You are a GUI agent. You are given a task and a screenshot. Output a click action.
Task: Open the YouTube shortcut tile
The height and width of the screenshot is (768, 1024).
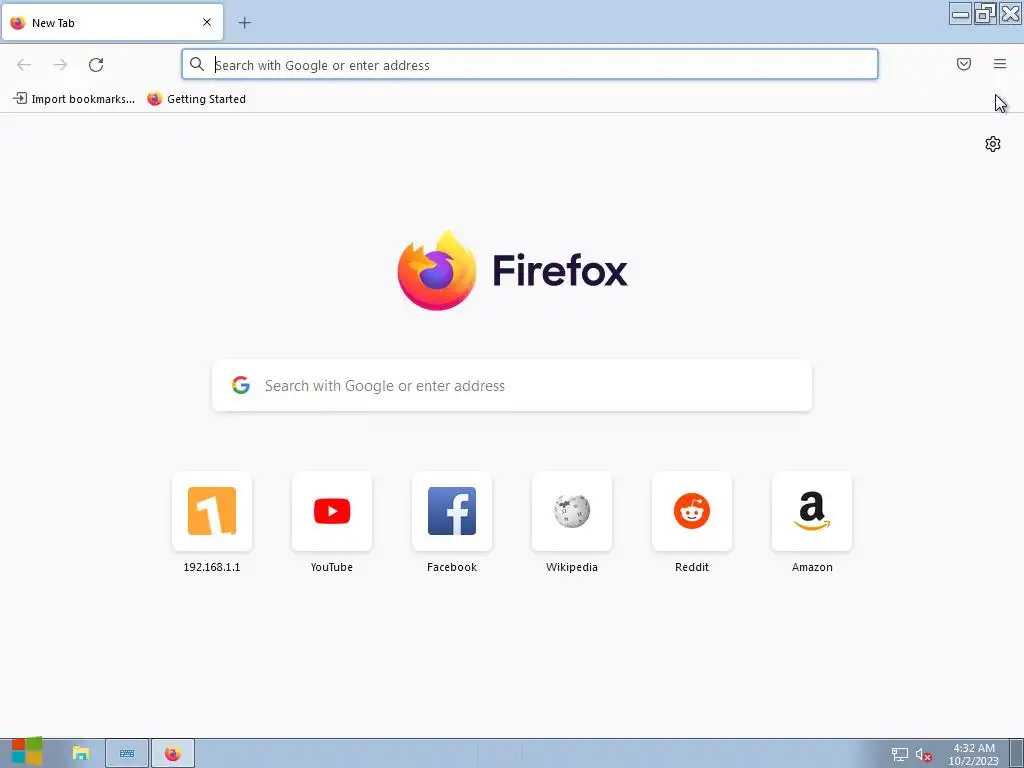(332, 511)
